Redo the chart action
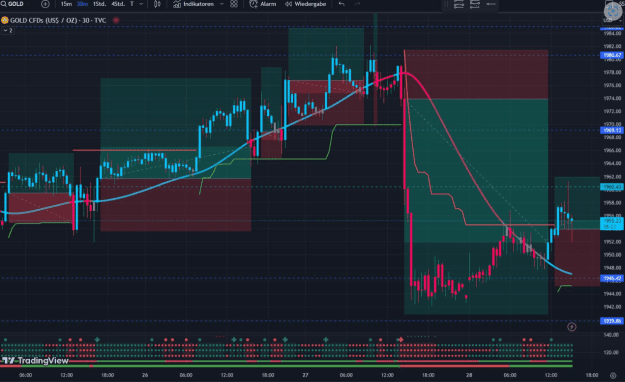Viewport: 625px width, 382px height. [357, 4]
